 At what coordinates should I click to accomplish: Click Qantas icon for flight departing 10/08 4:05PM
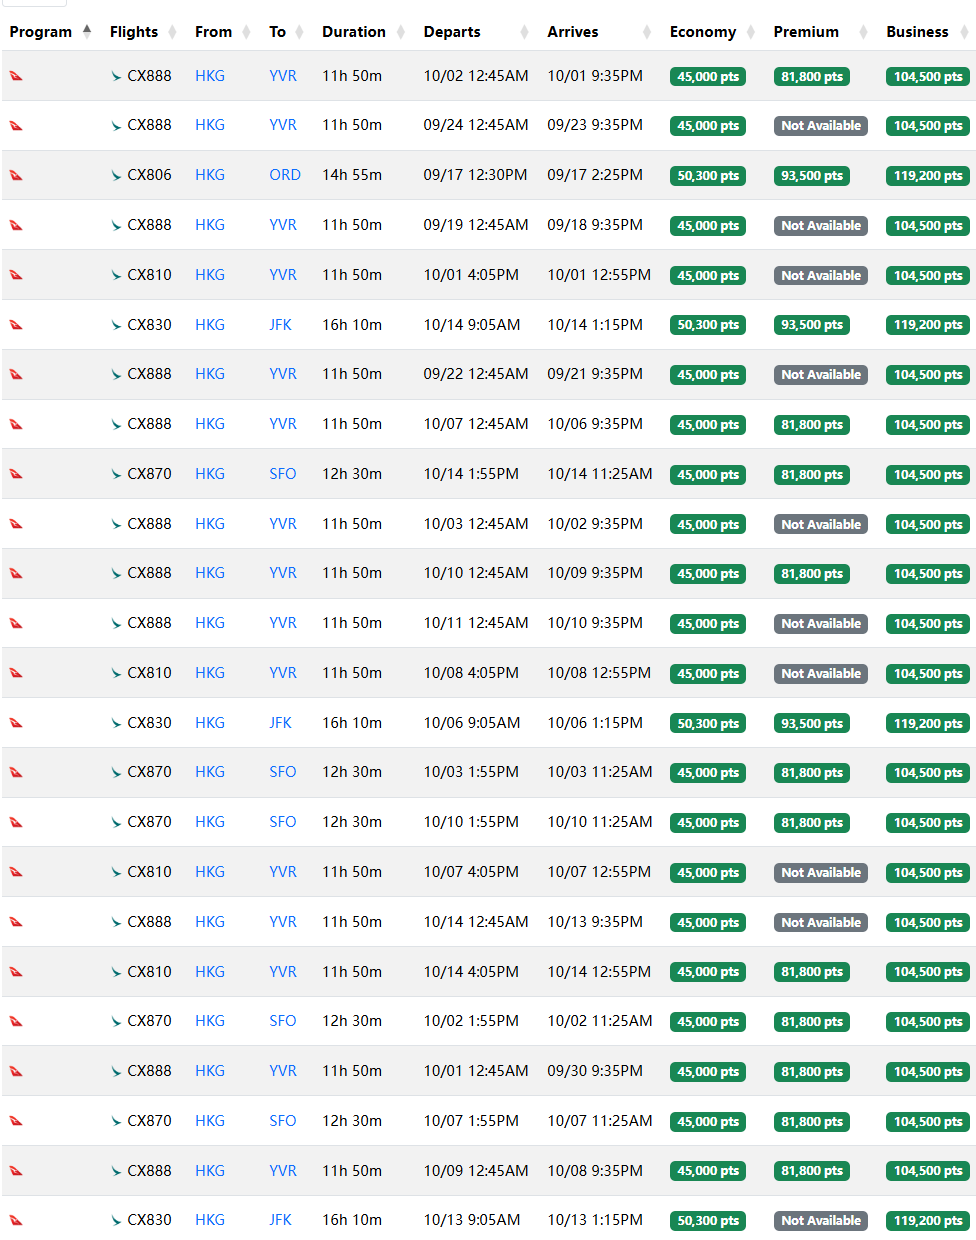click(16, 673)
